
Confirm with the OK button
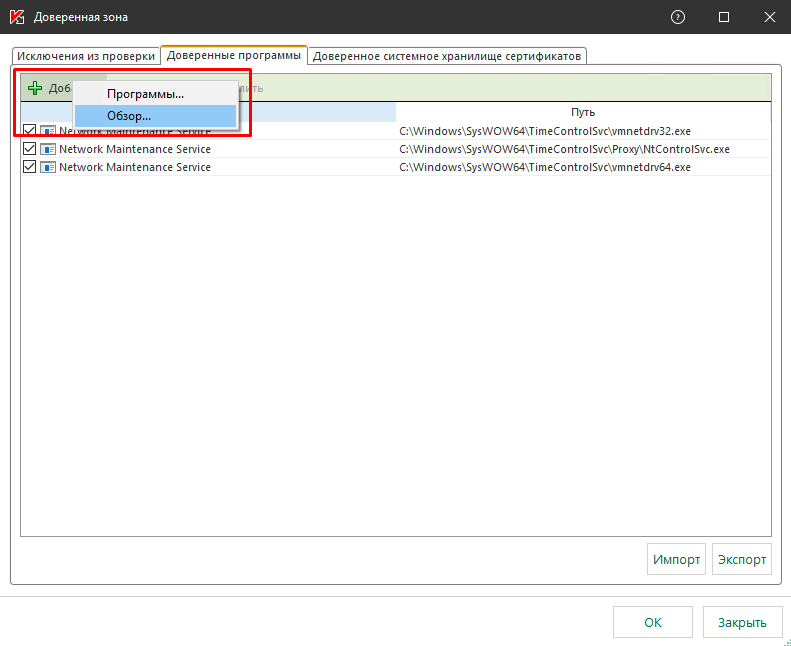(x=653, y=622)
